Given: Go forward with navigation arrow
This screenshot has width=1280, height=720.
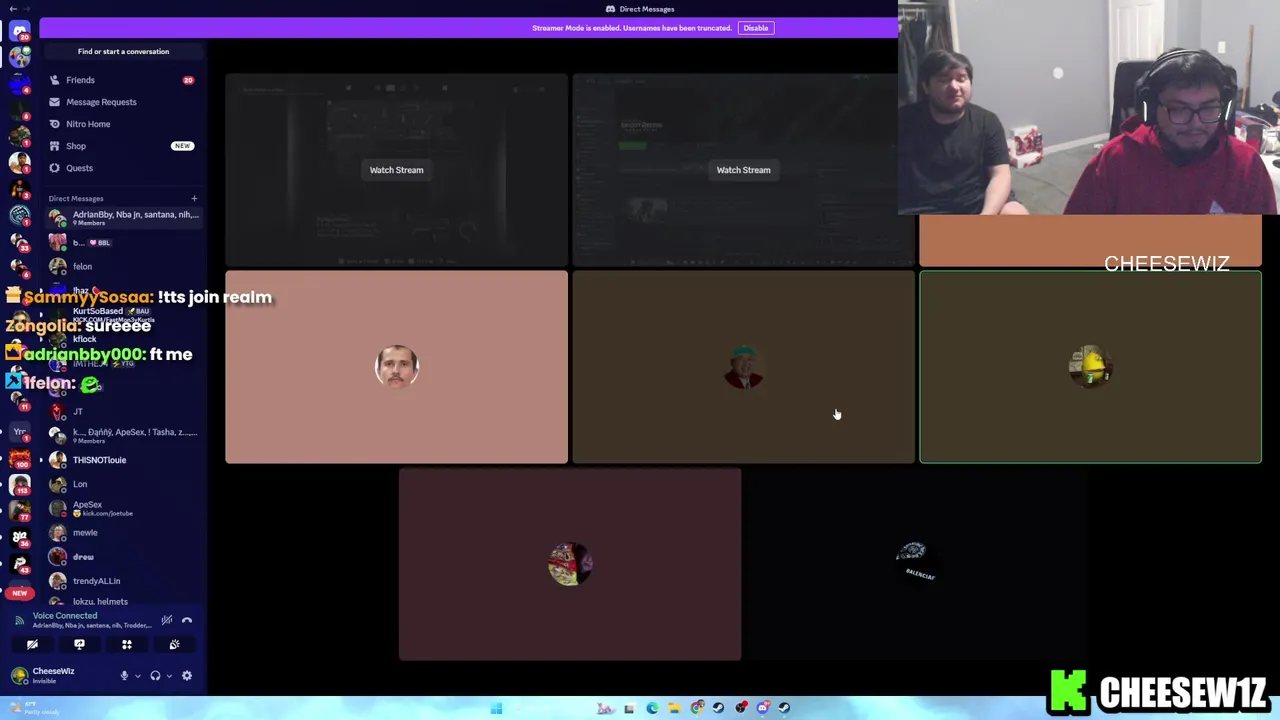Looking at the screenshot, I should 27,8.
